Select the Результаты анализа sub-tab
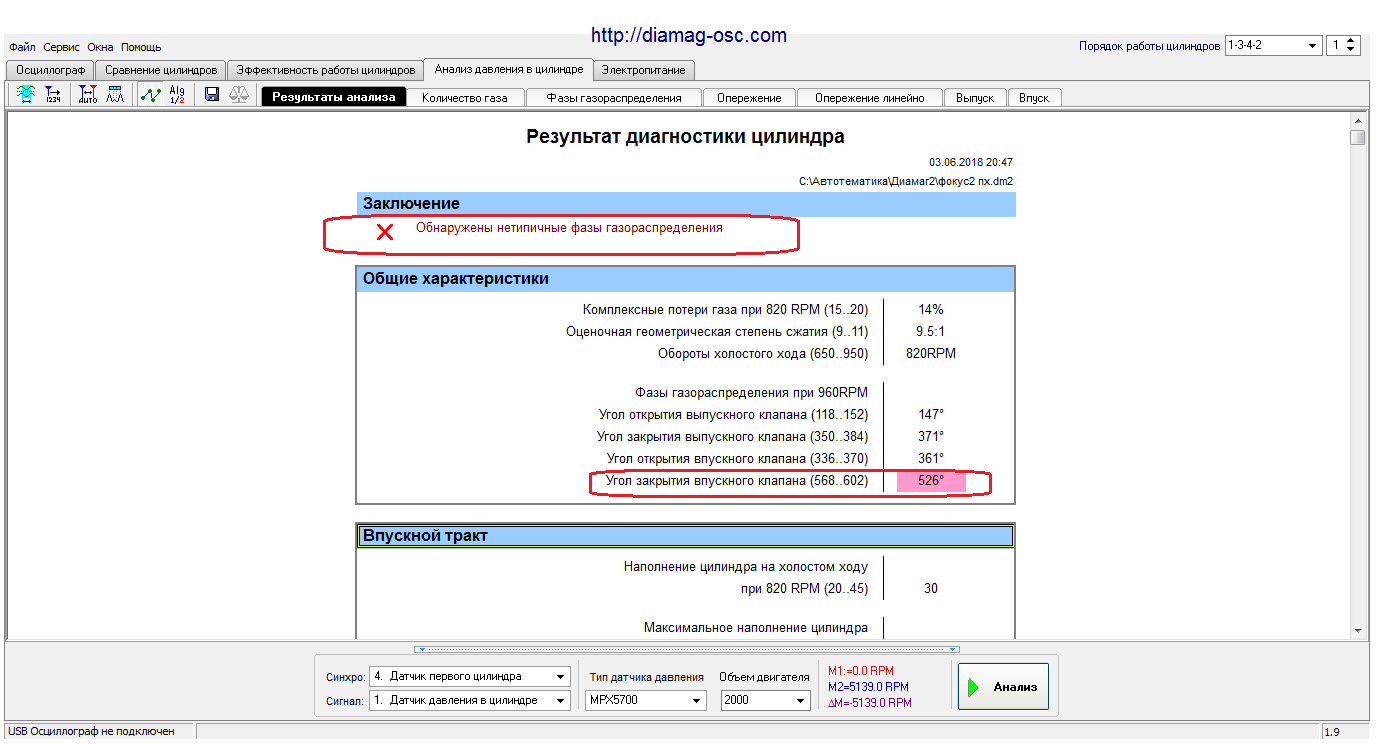Image resolution: width=1382 pixels, height=744 pixels. point(334,97)
